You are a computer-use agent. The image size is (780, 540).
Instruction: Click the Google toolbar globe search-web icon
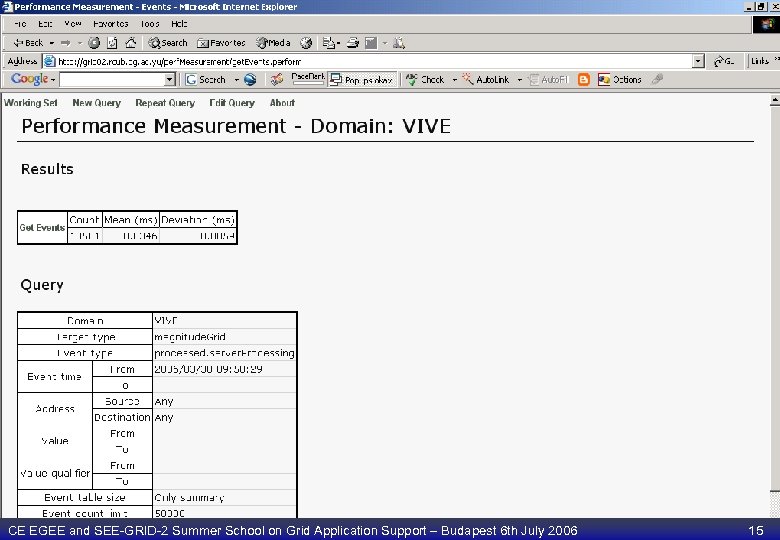pos(250,80)
